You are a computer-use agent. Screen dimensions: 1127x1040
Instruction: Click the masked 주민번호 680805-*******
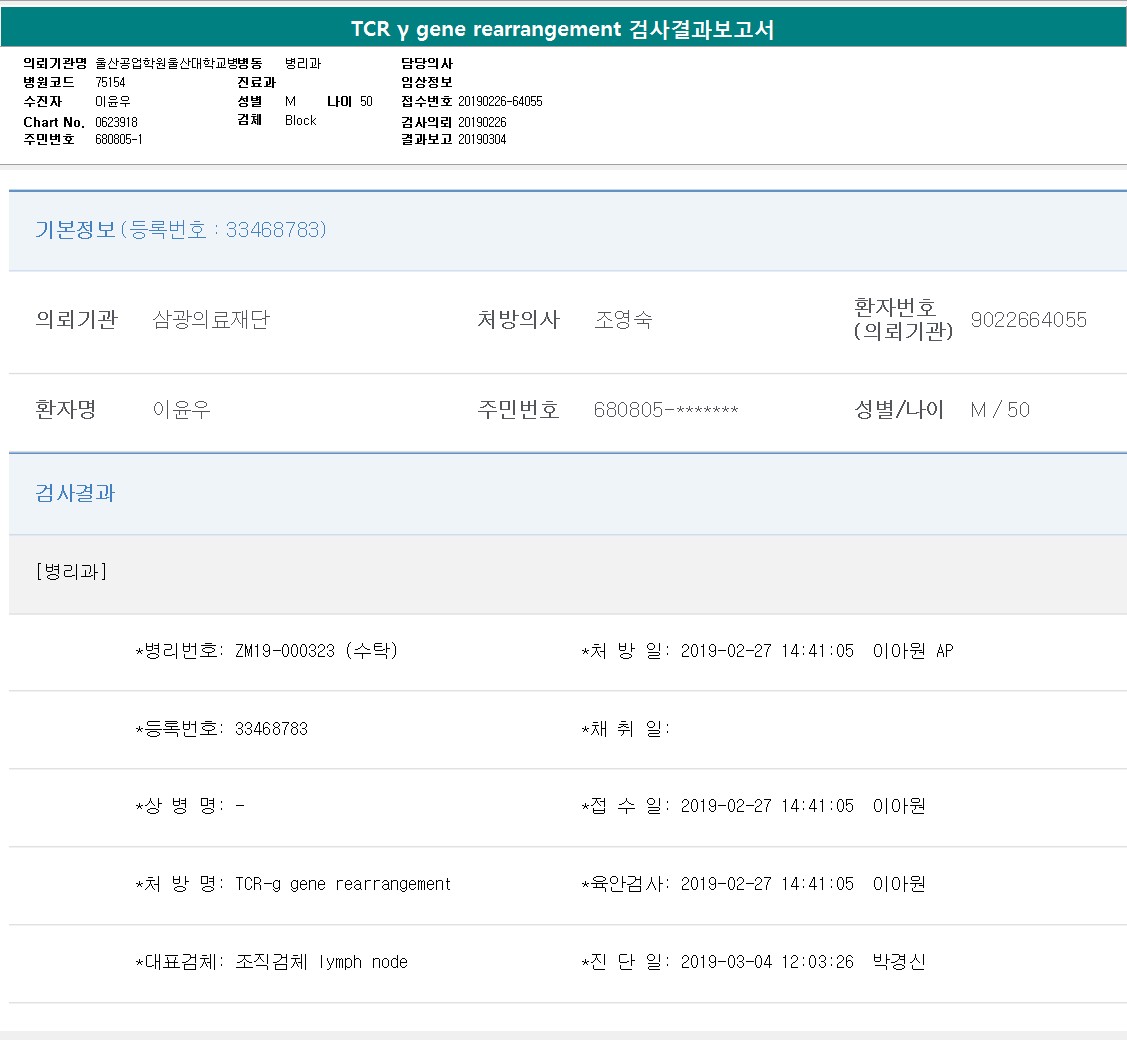tap(665, 410)
